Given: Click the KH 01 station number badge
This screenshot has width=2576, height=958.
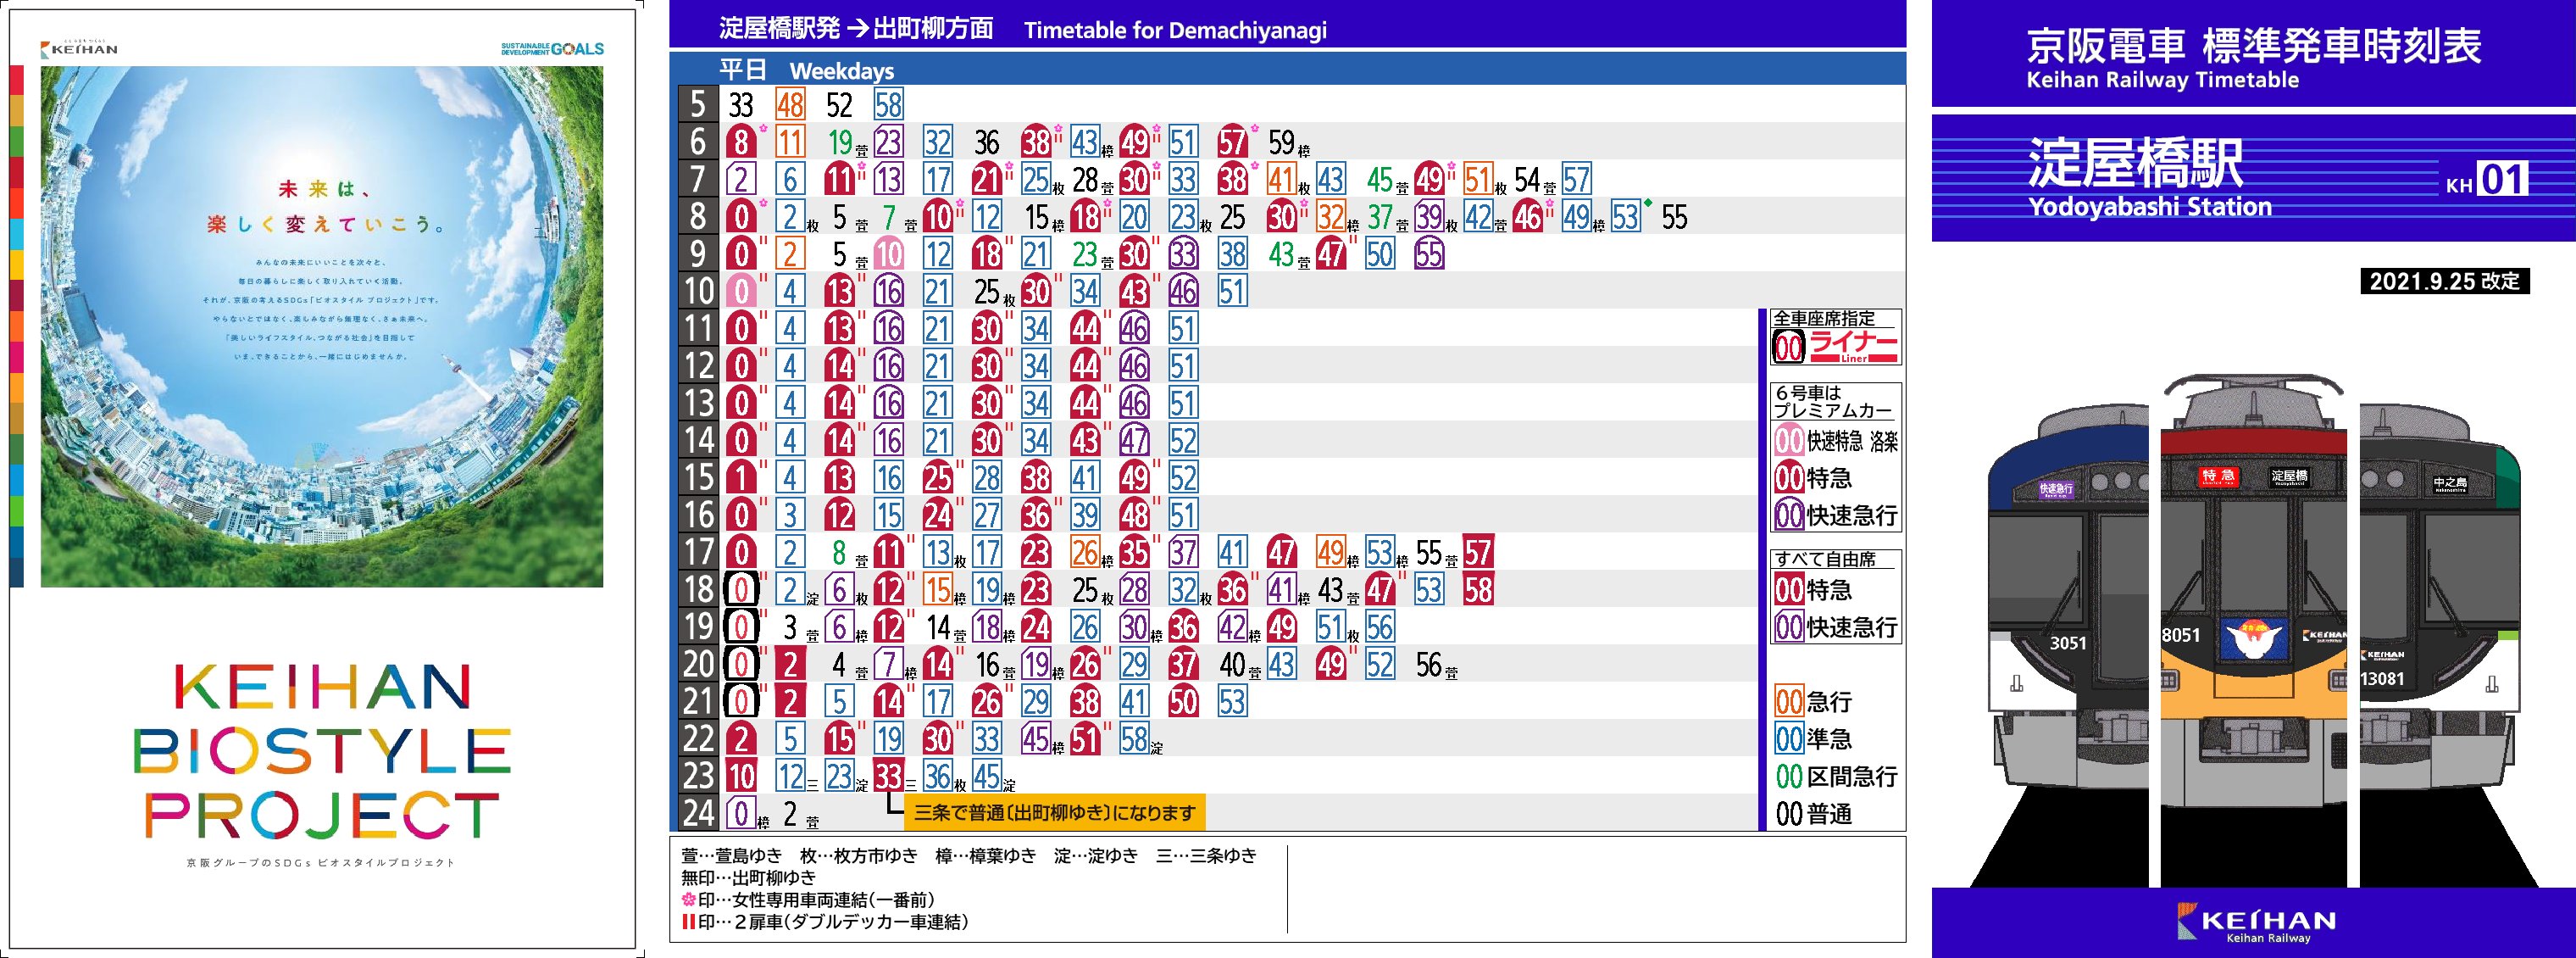Looking at the screenshot, I should [x=2487, y=180].
